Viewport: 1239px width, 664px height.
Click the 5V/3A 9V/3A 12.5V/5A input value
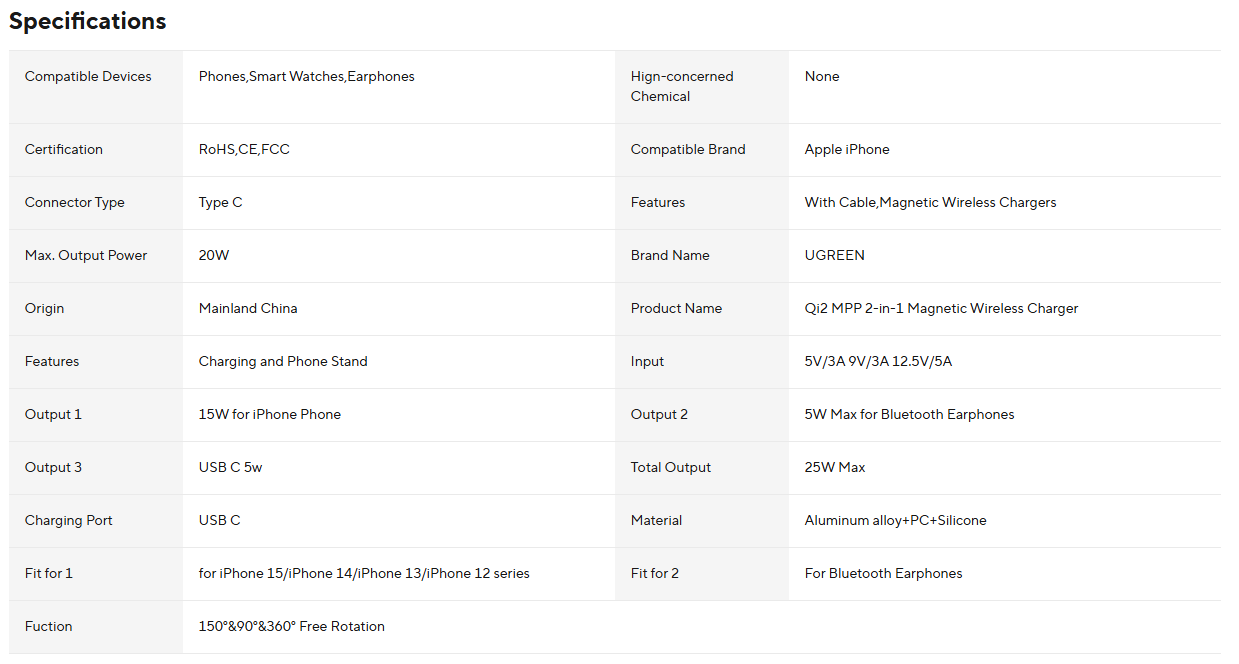pyautogui.click(x=878, y=361)
